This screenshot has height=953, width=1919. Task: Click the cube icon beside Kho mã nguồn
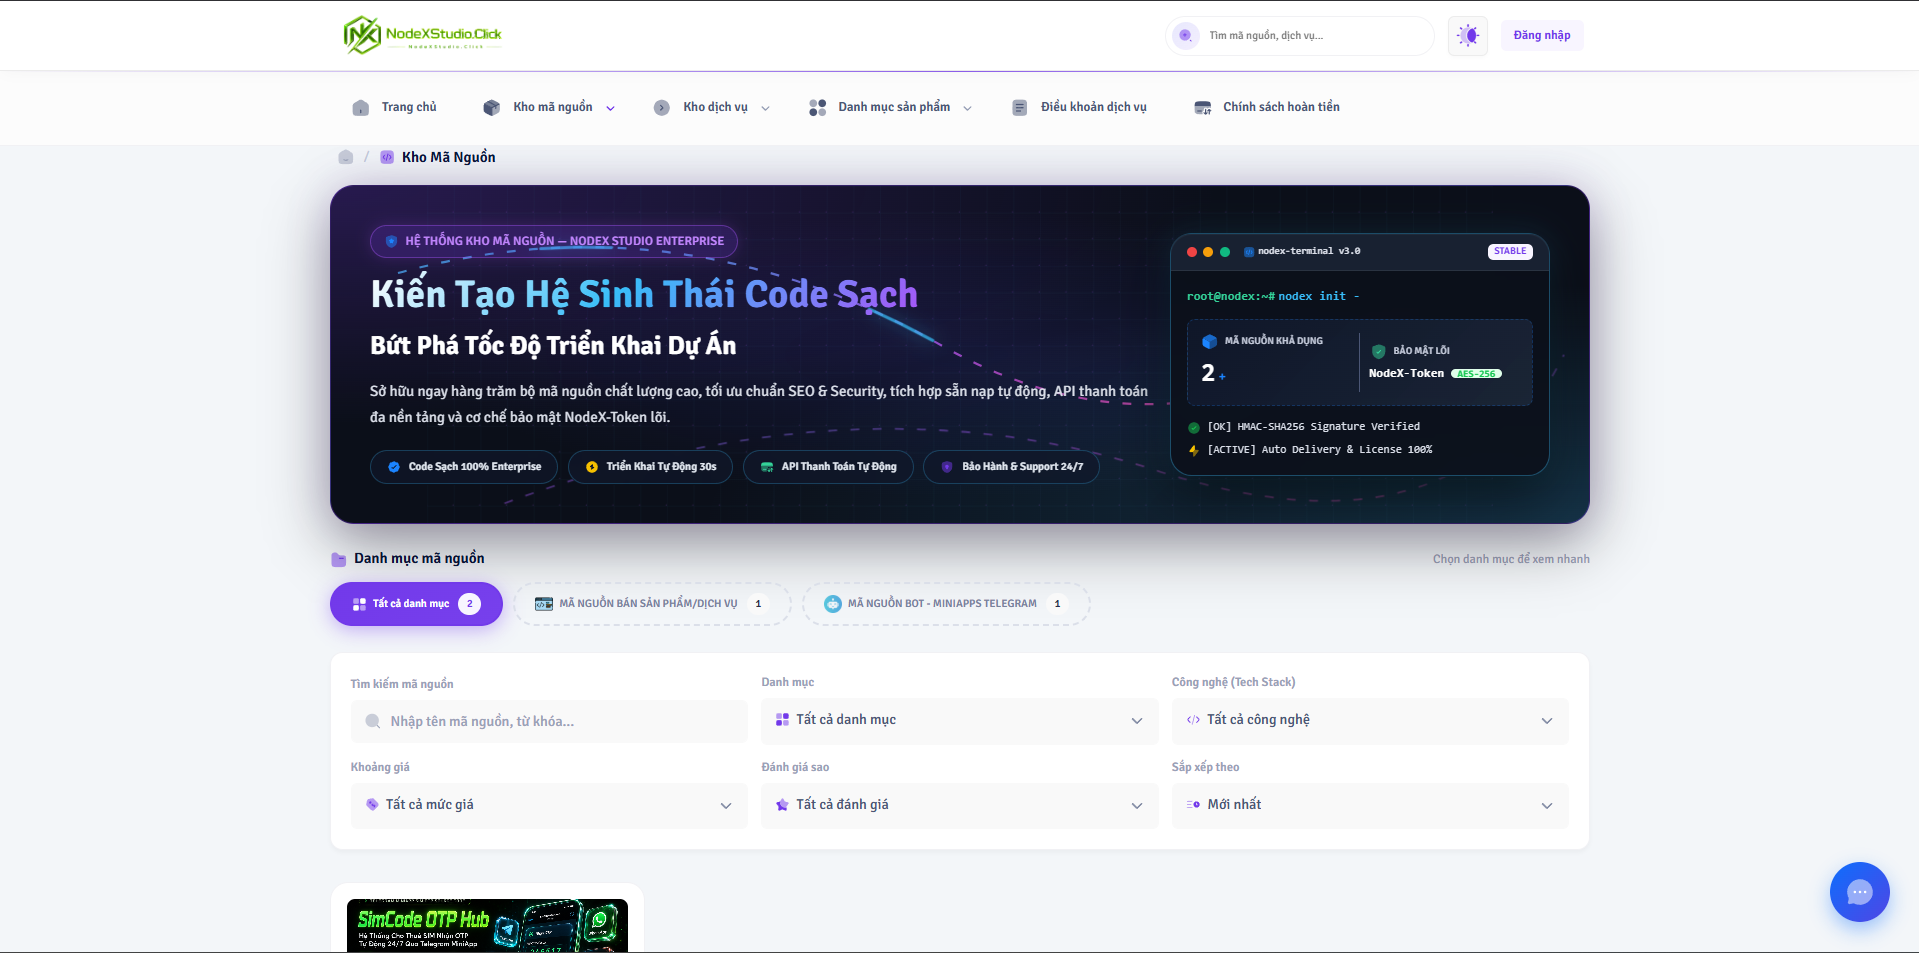pyautogui.click(x=491, y=108)
